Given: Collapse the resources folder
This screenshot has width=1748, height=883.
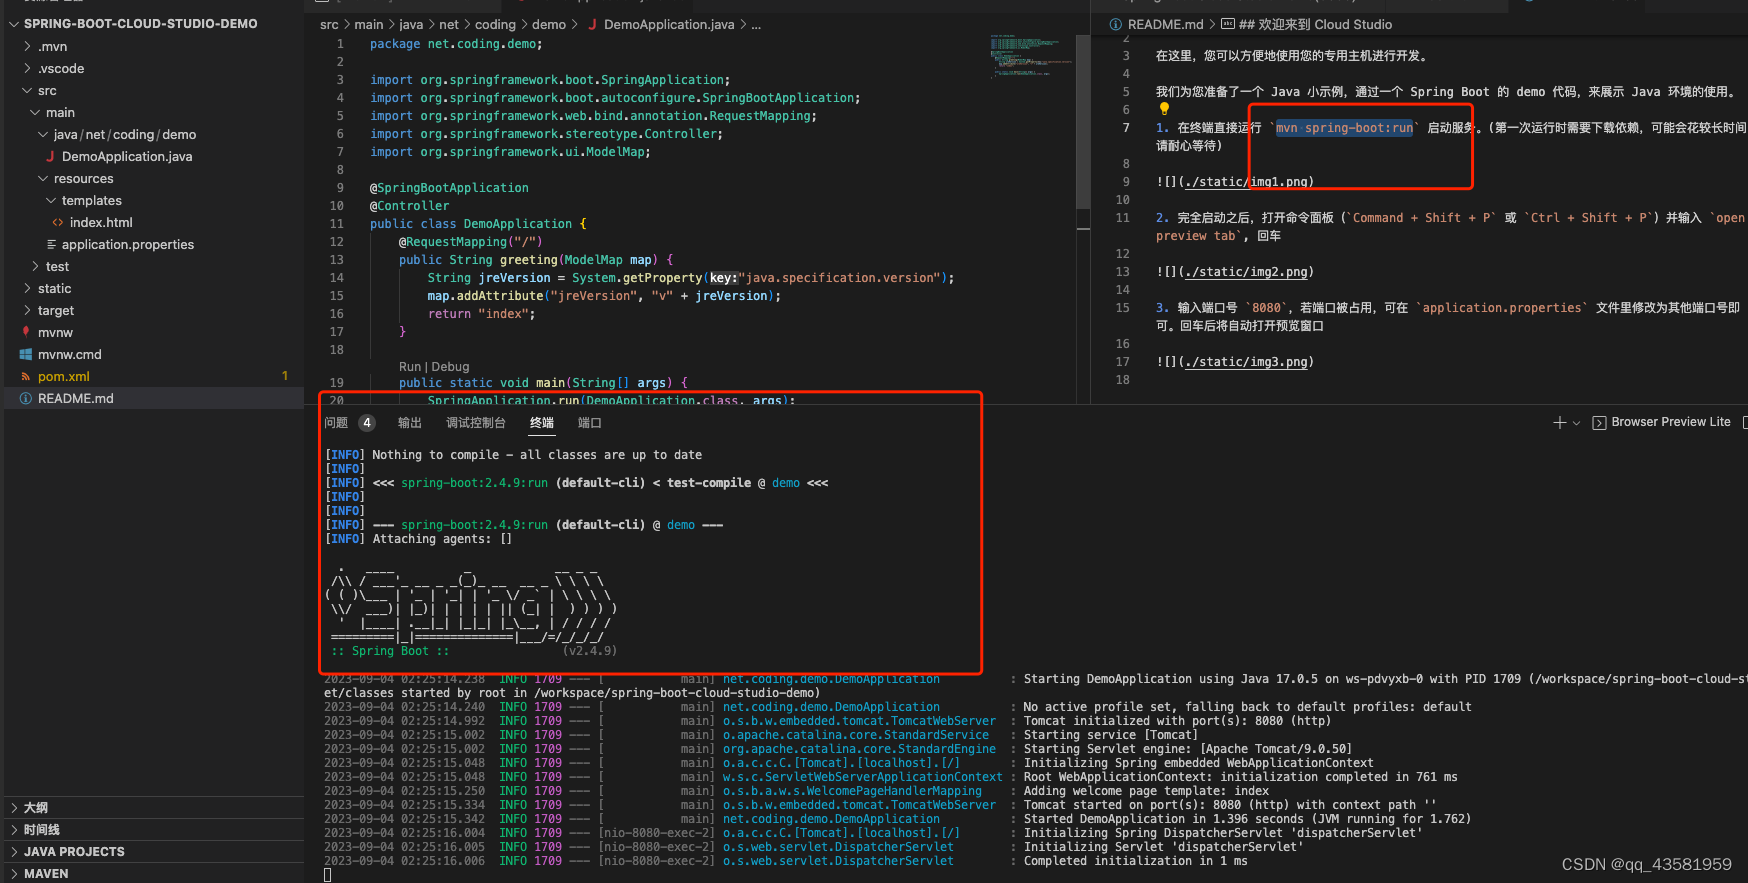Looking at the screenshot, I should 43,179.
